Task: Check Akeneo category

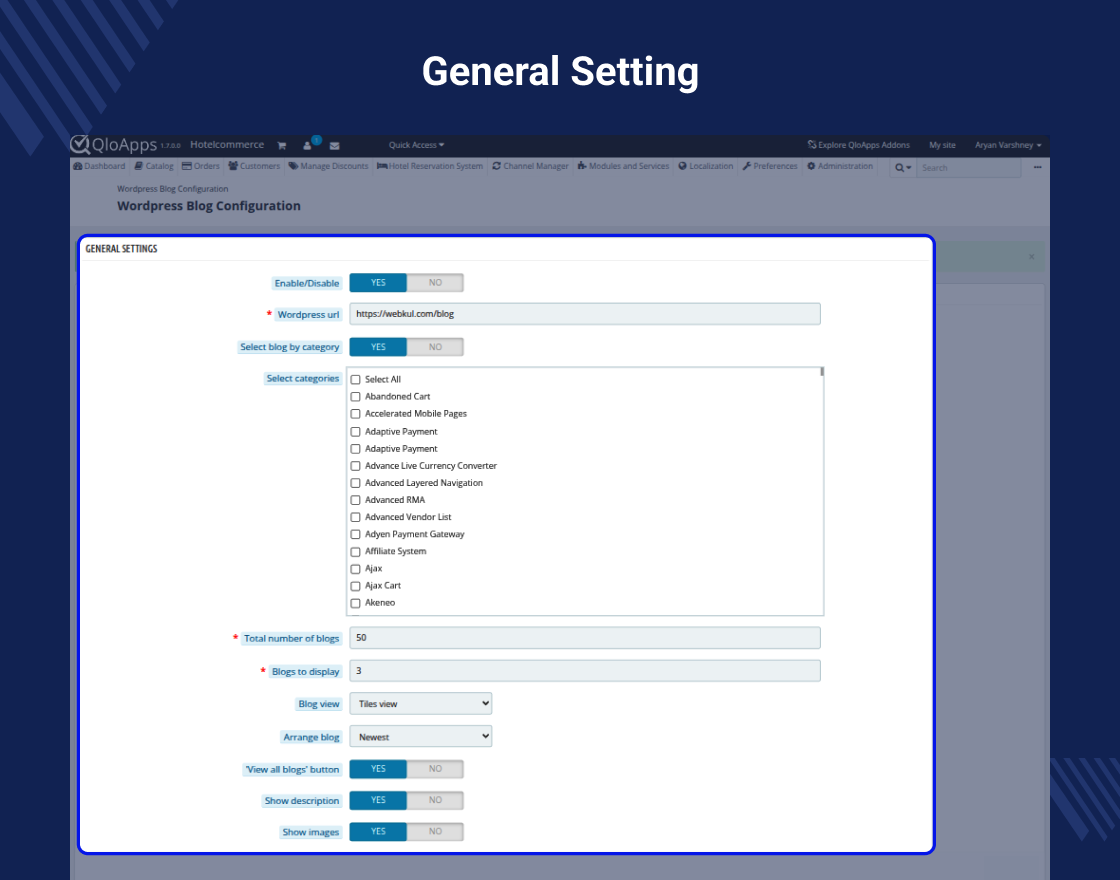Action: [x=355, y=604]
